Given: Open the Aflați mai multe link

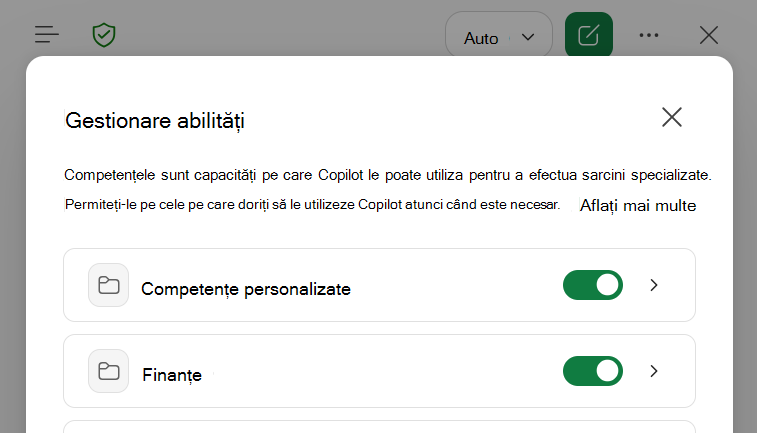Looking at the screenshot, I should coord(638,206).
